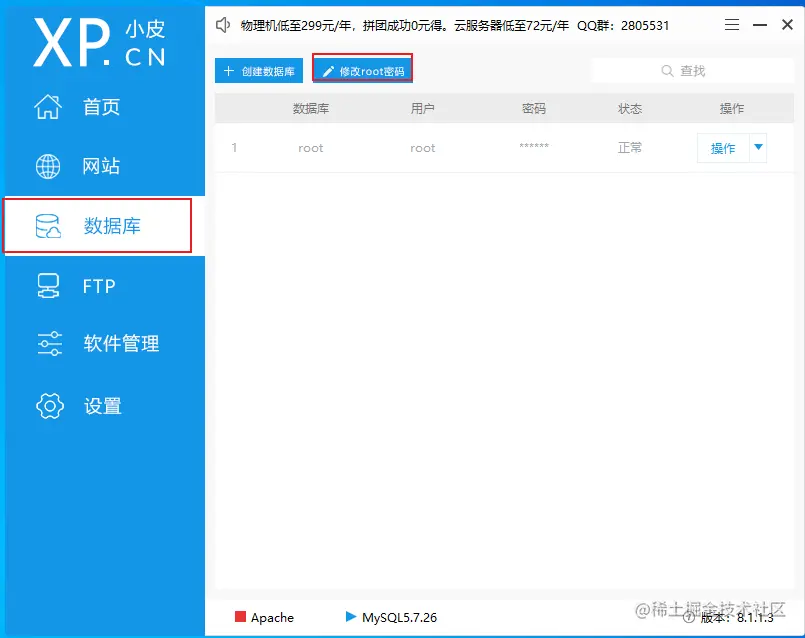Click the FTP server icon in sidebar
This screenshot has width=805, height=638.
48,286
